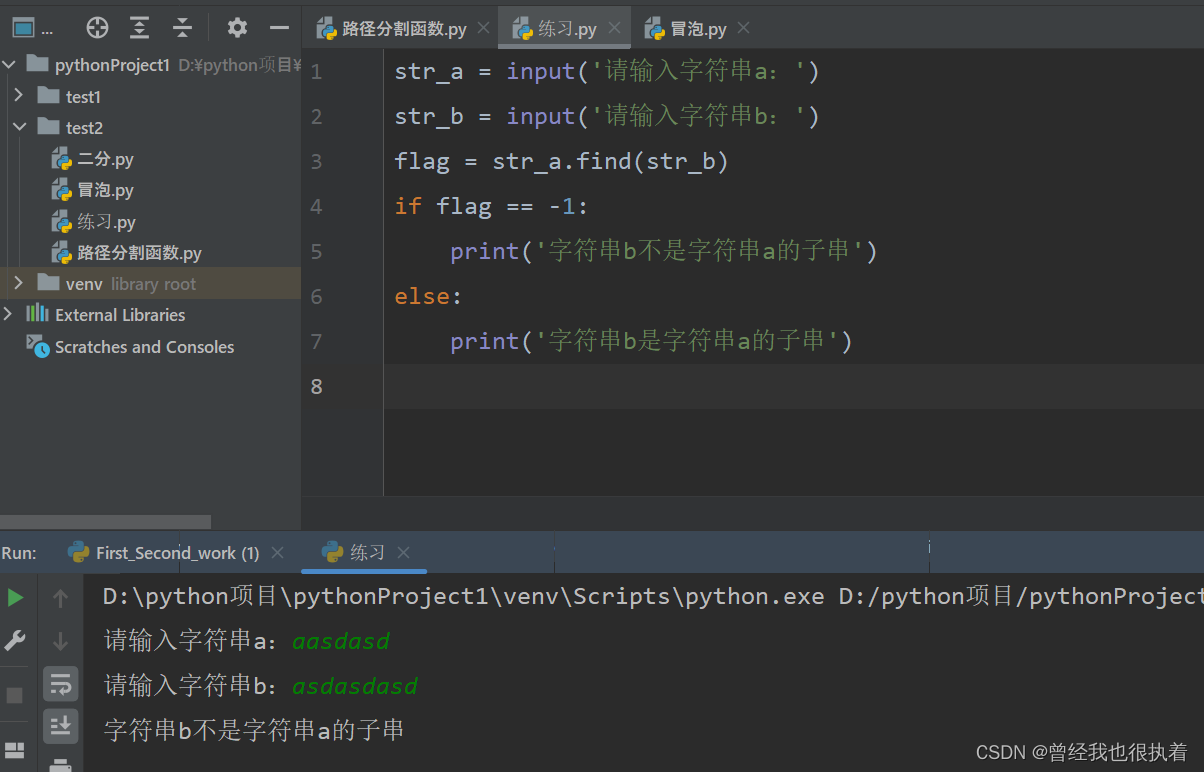
Task: Select the test1 folder
Action: point(83,97)
